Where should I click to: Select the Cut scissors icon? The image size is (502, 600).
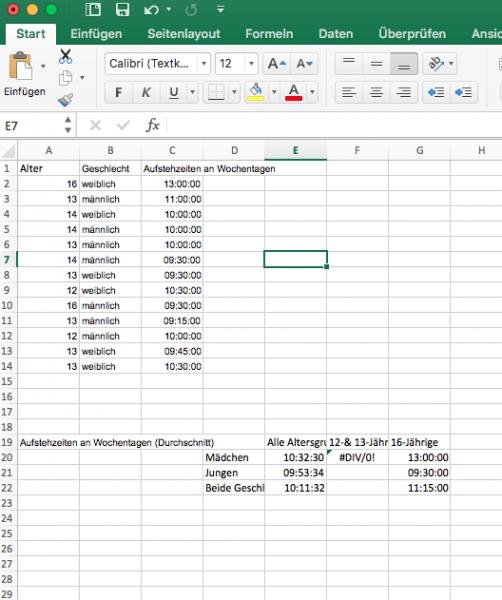(x=65, y=56)
